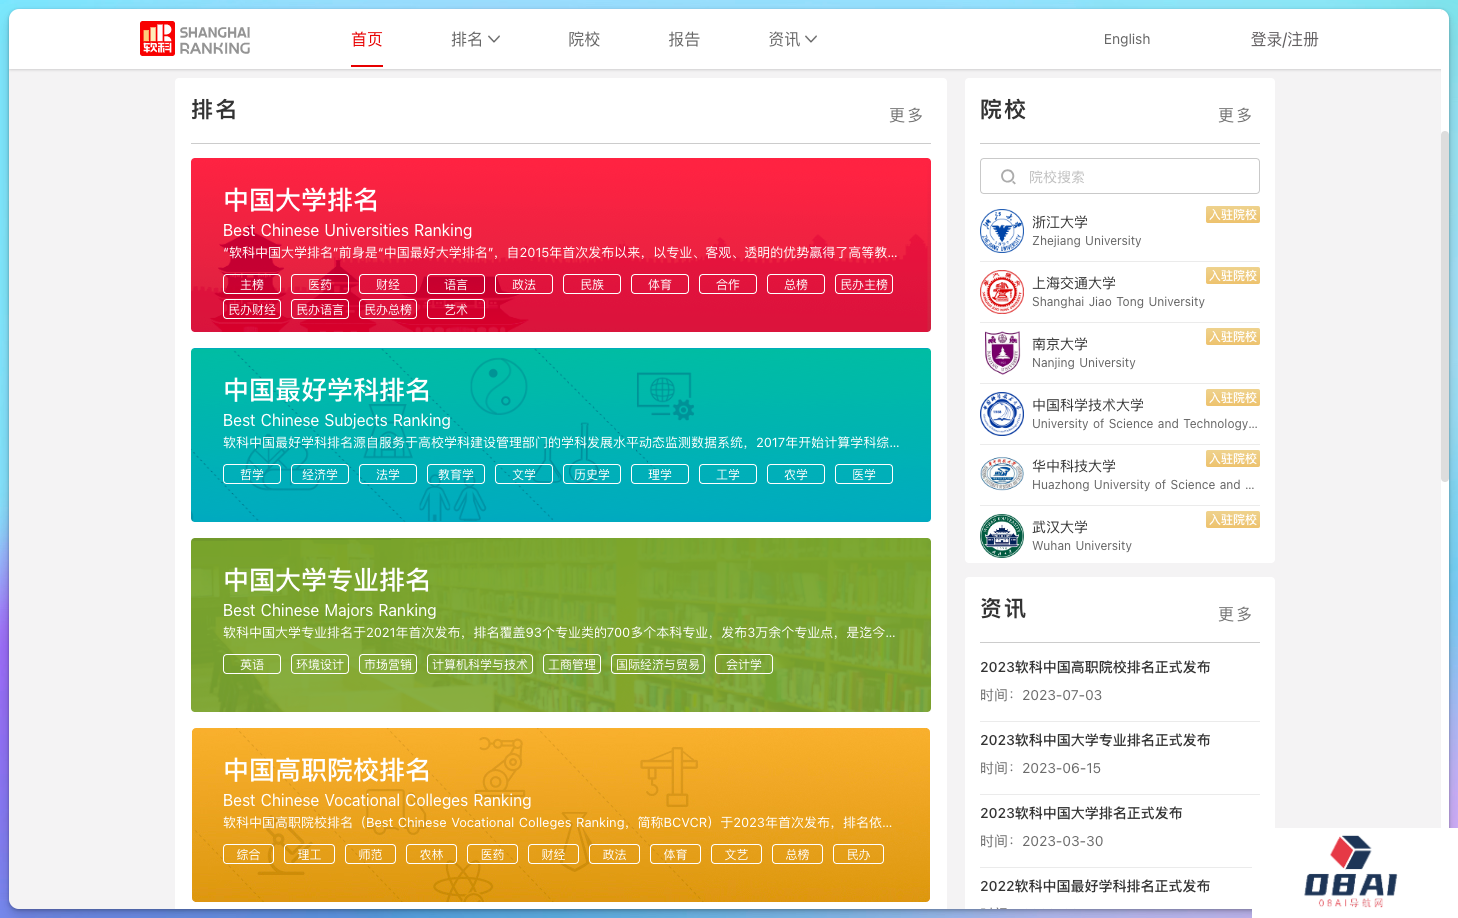Select the 民办财经 tag
This screenshot has height=918, width=1458.
pyautogui.click(x=252, y=309)
